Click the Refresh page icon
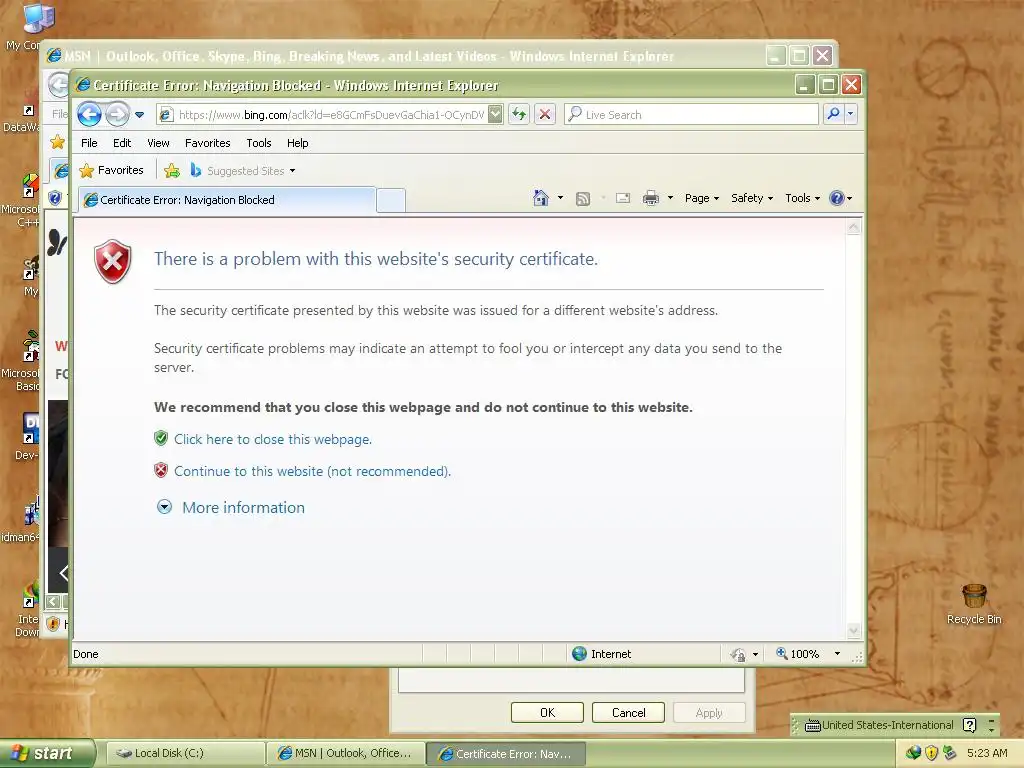The width and height of the screenshot is (1024, 768). click(519, 114)
